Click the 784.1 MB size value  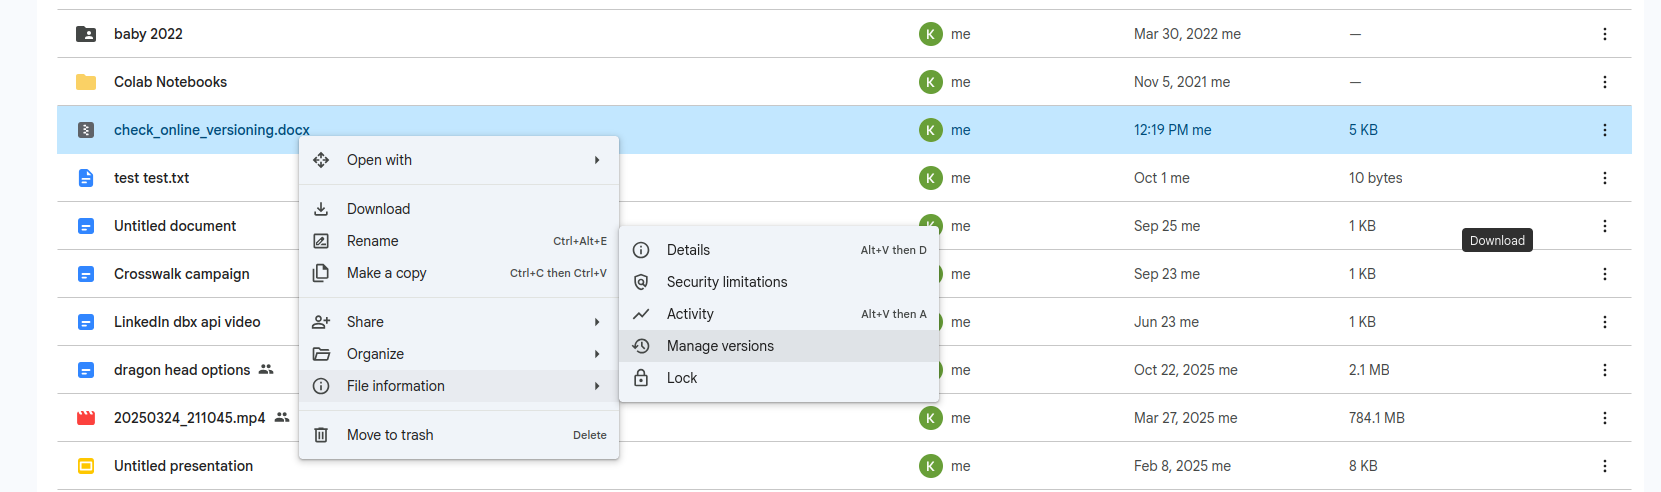1377,418
